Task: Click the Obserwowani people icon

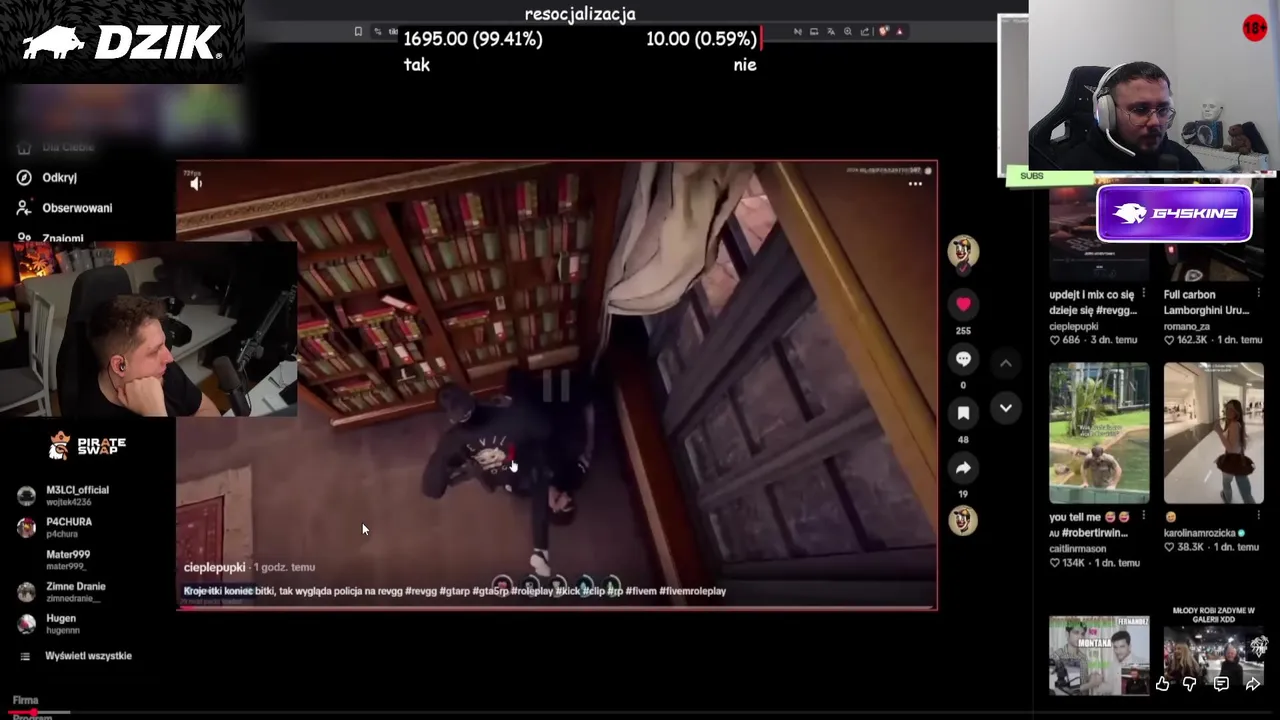Action: click(x=24, y=208)
